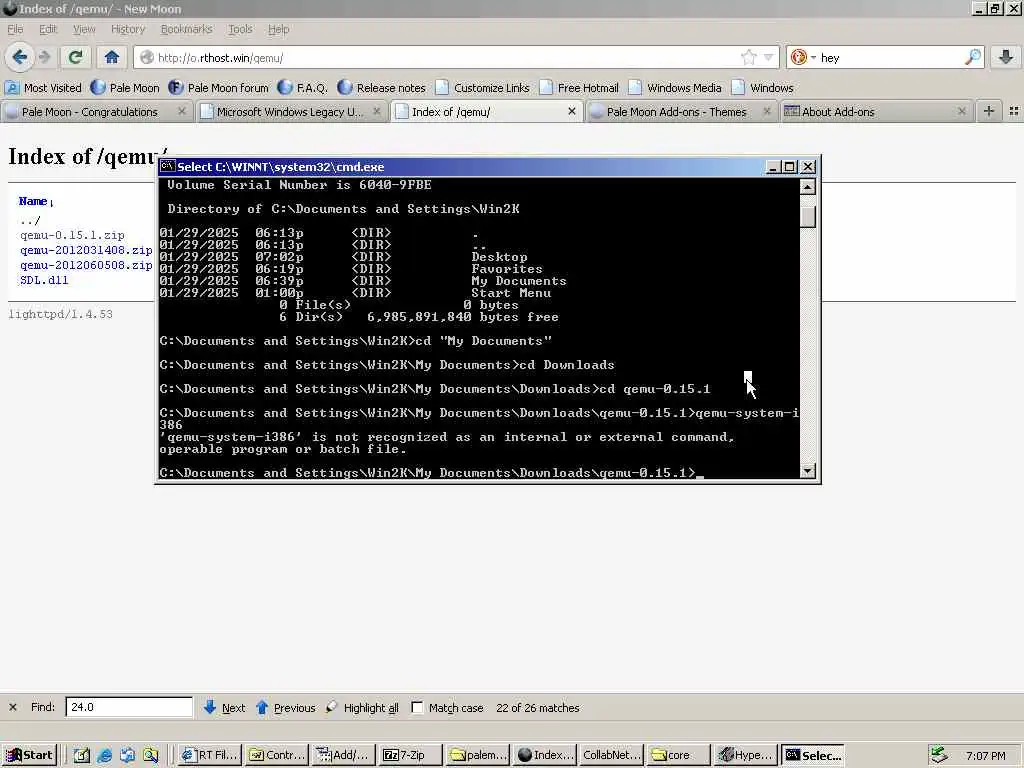Screen dimensions: 1024x768
Task: Launch Internet Explorer quick launch icon
Action: coord(104,755)
